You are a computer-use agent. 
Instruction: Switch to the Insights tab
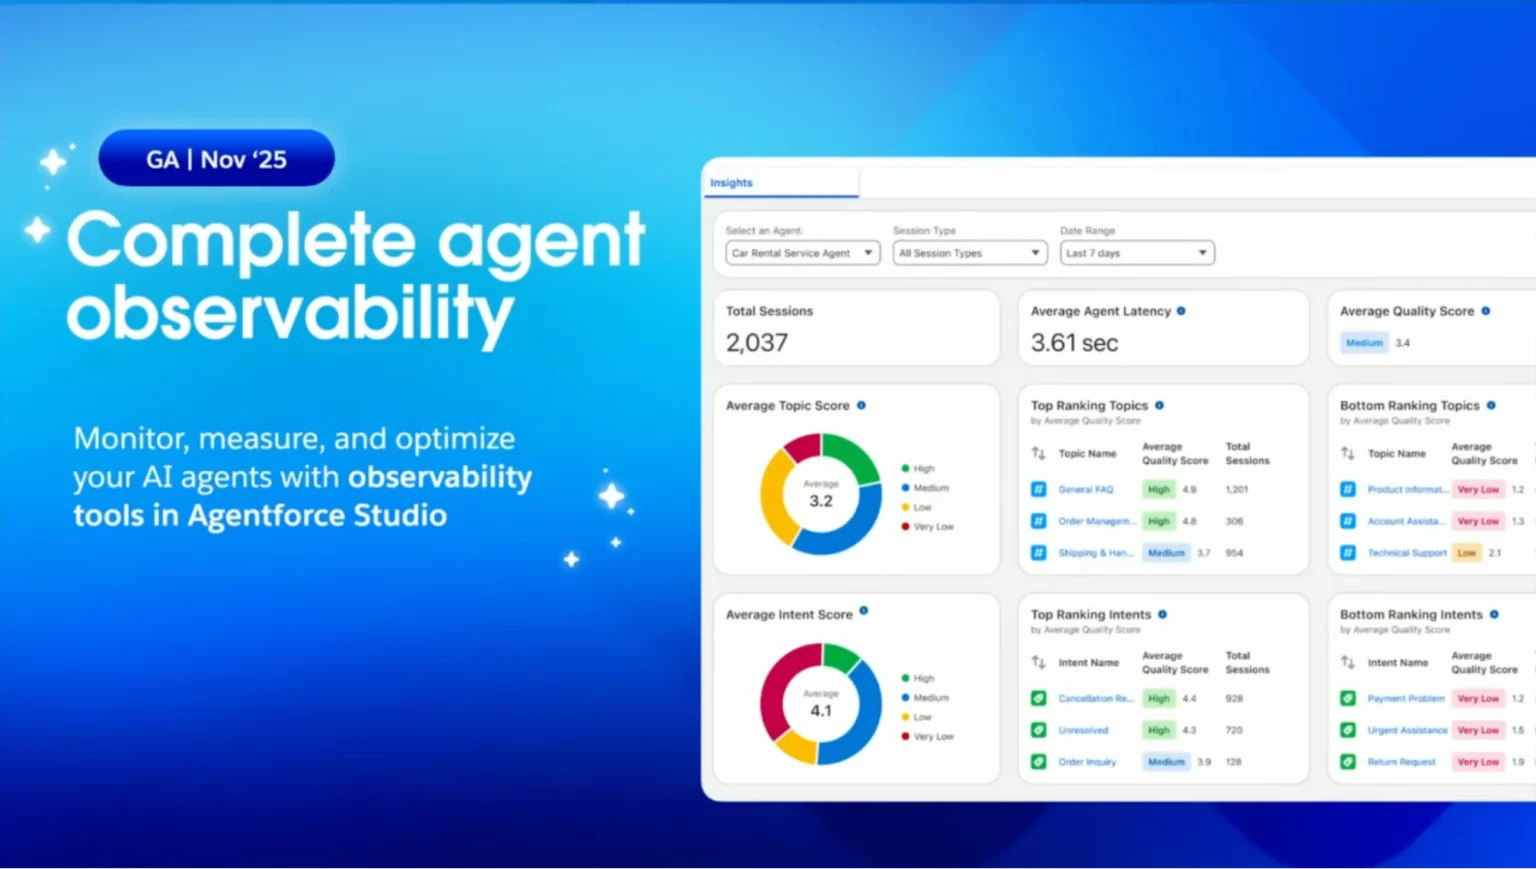tap(731, 183)
